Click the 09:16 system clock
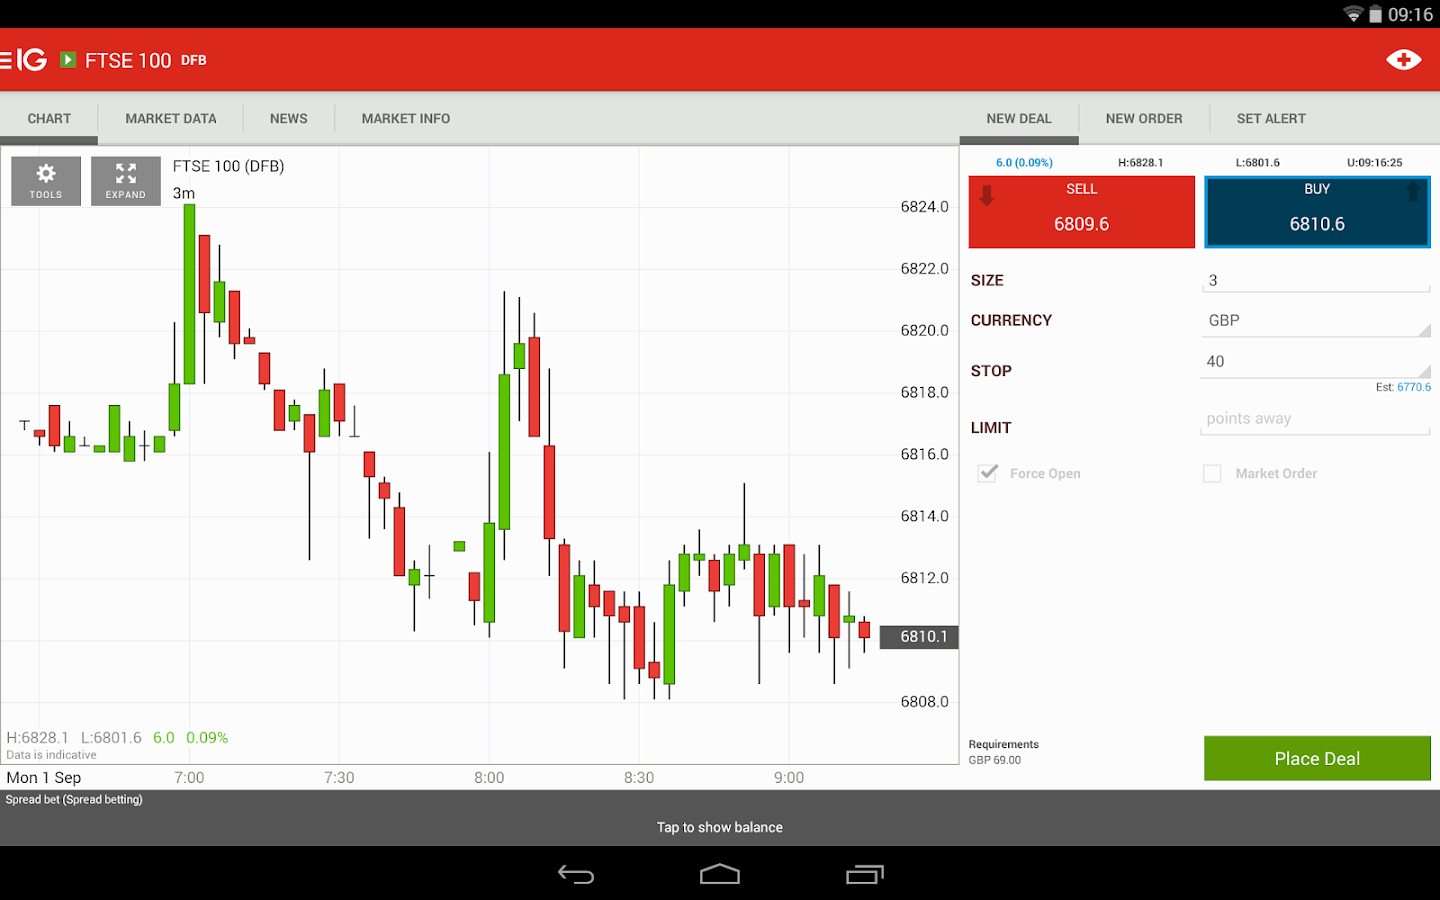Image resolution: width=1440 pixels, height=900 pixels. pos(1411,14)
